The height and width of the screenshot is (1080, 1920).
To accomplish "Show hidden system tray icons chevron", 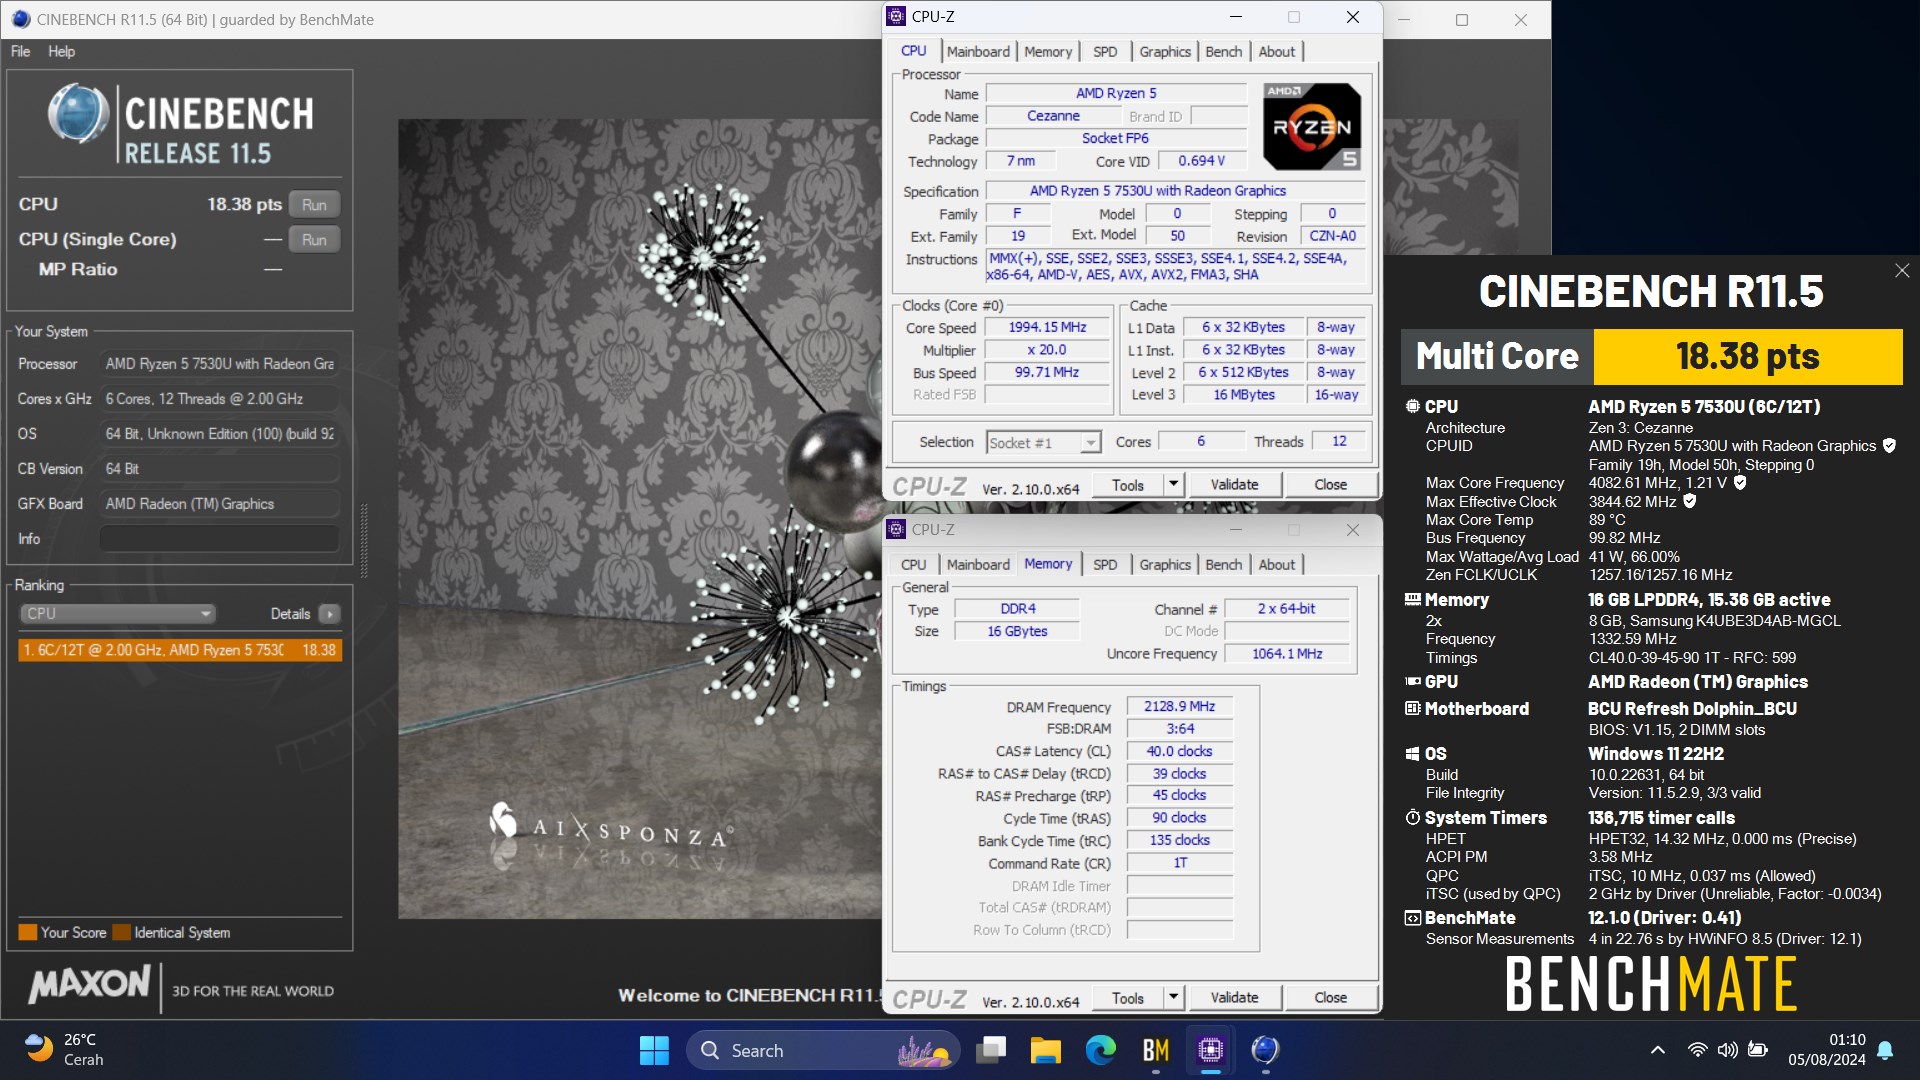I will (1657, 1050).
